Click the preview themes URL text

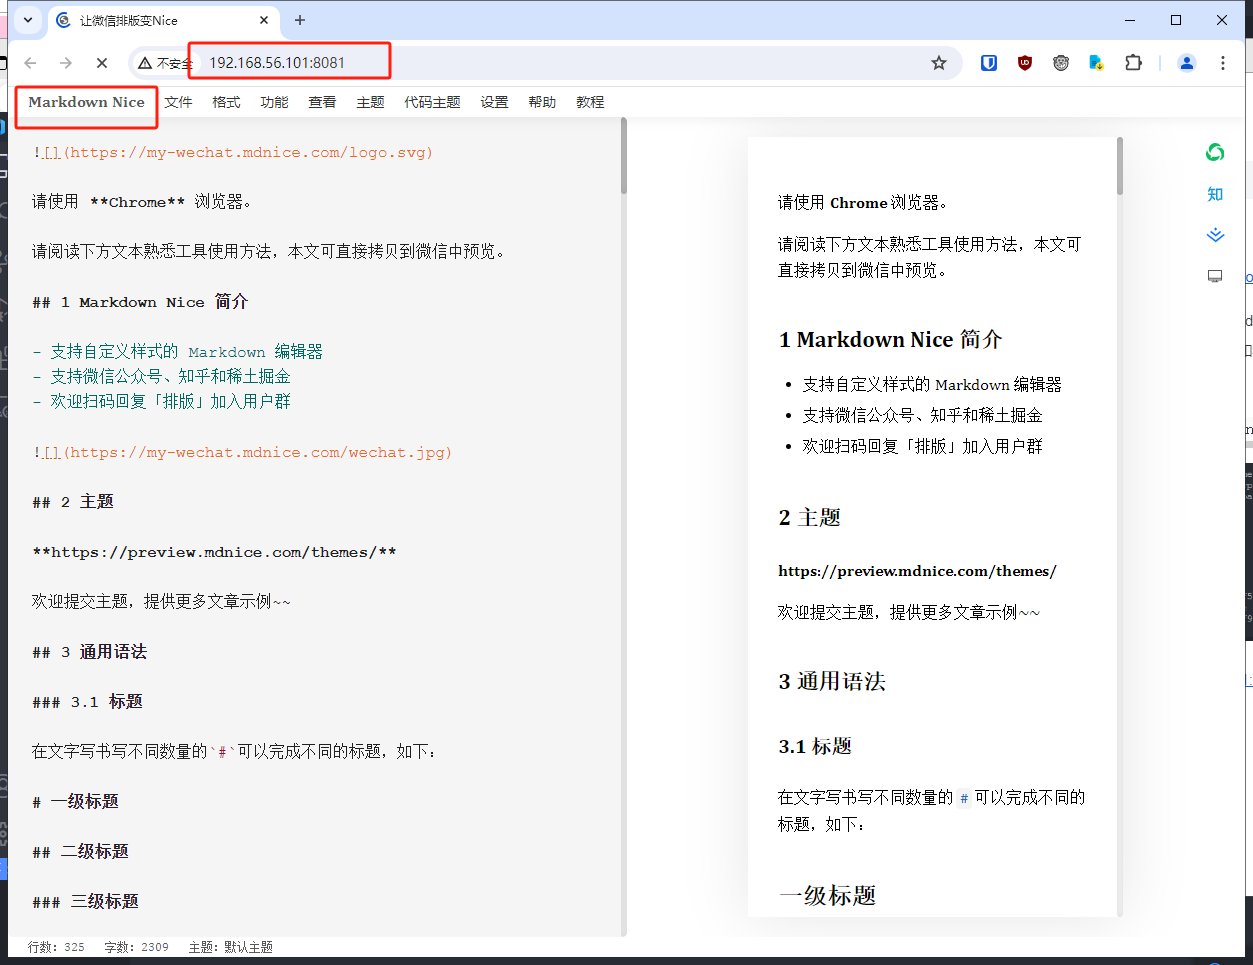pyautogui.click(x=917, y=571)
